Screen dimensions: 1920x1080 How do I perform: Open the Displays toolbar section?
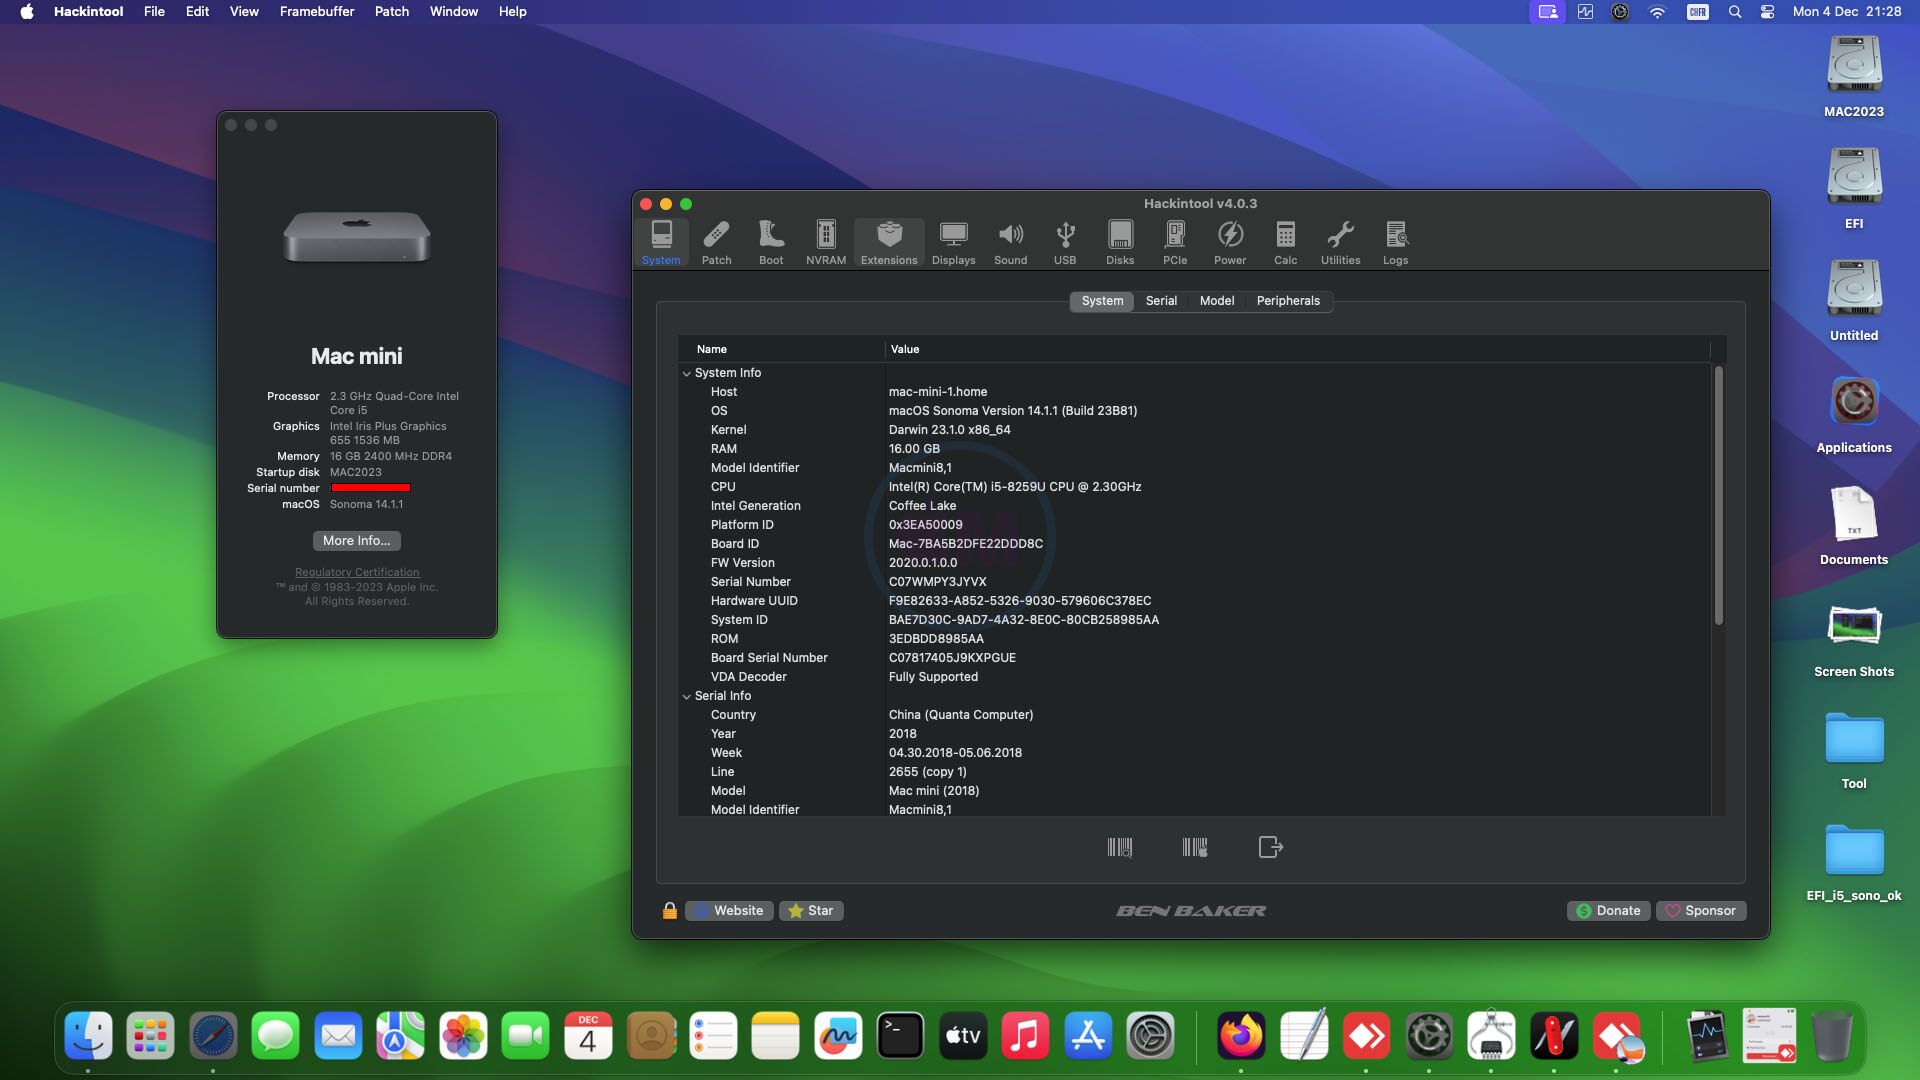click(953, 243)
